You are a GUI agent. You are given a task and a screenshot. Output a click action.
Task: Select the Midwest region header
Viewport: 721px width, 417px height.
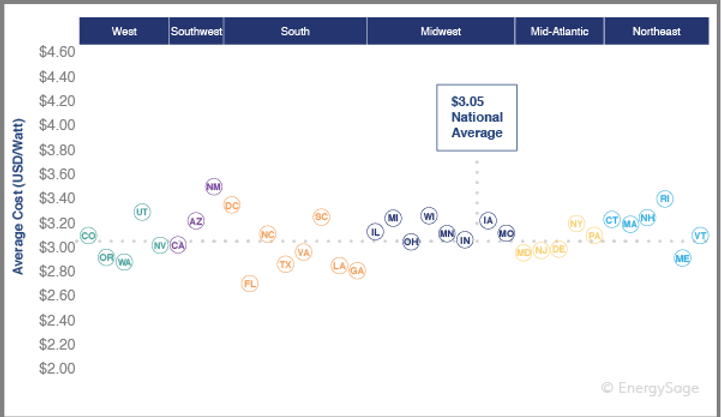click(440, 31)
